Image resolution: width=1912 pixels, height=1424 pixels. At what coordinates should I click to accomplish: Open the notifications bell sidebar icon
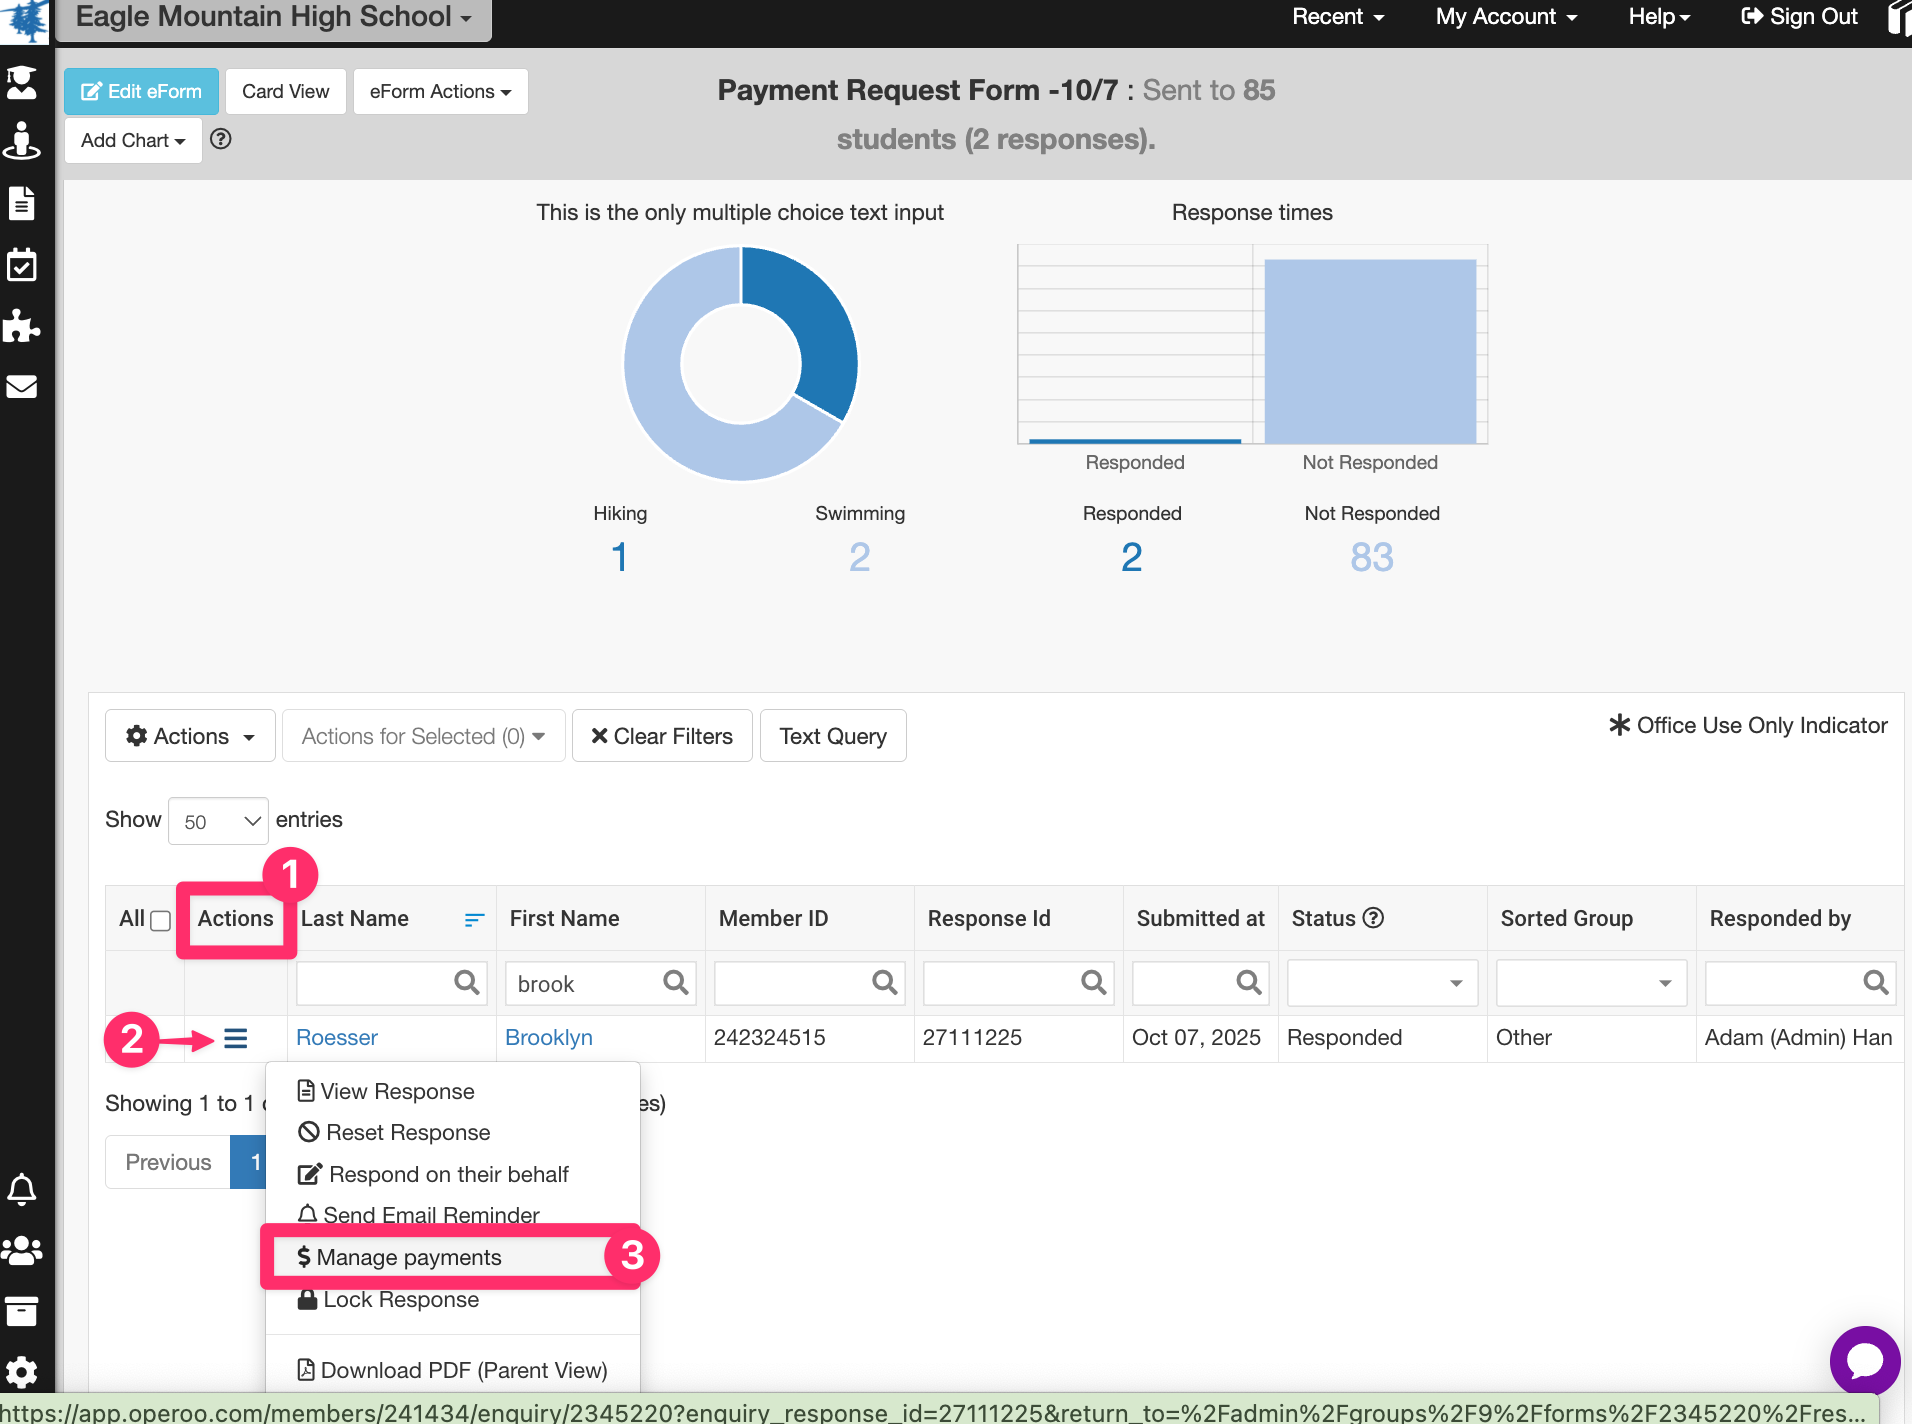click(x=22, y=1190)
